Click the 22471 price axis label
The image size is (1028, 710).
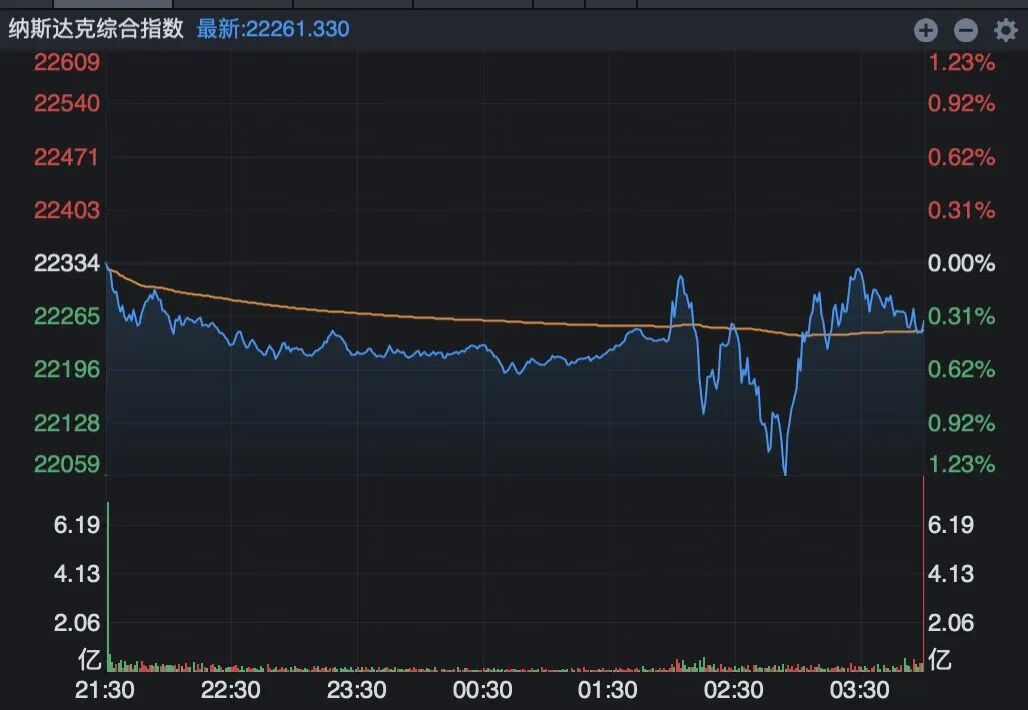(x=66, y=157)
